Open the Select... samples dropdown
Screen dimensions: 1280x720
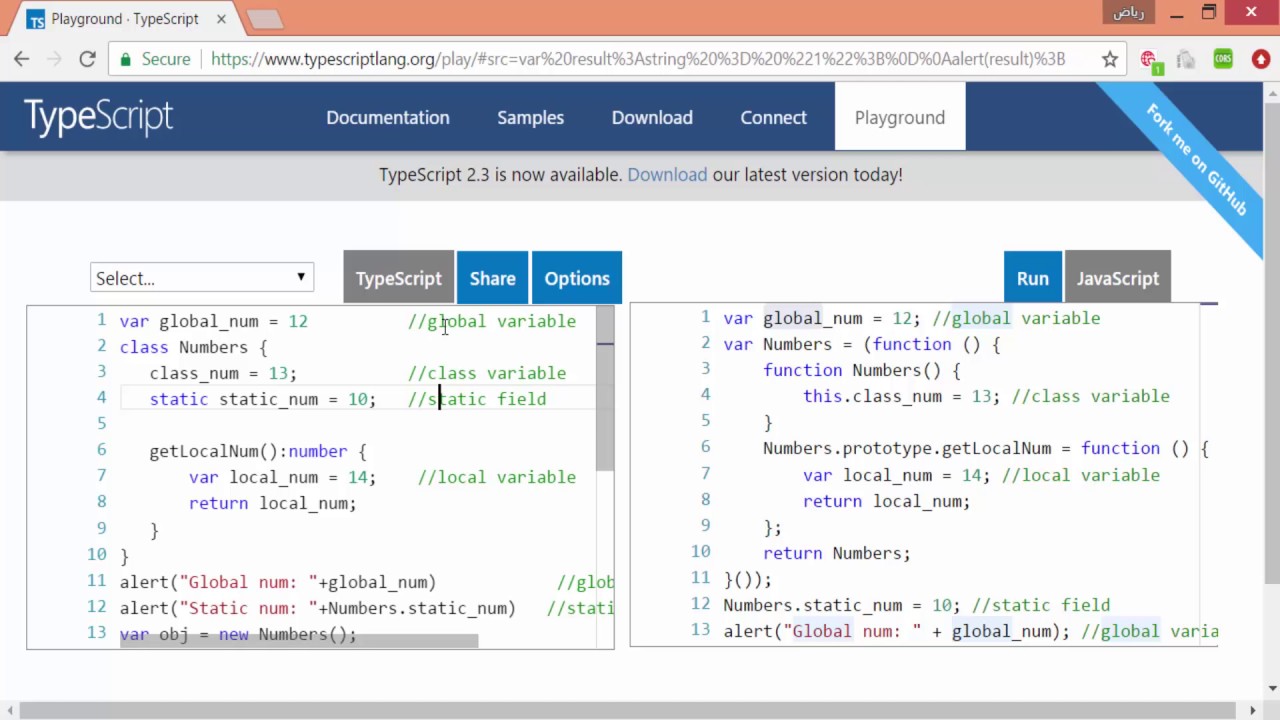pyautogui.click(x=202, y=278)
